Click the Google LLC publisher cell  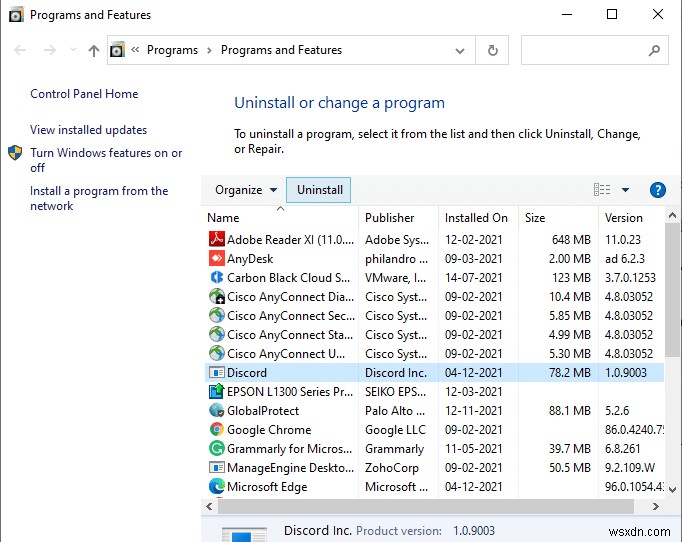(395, 430)
